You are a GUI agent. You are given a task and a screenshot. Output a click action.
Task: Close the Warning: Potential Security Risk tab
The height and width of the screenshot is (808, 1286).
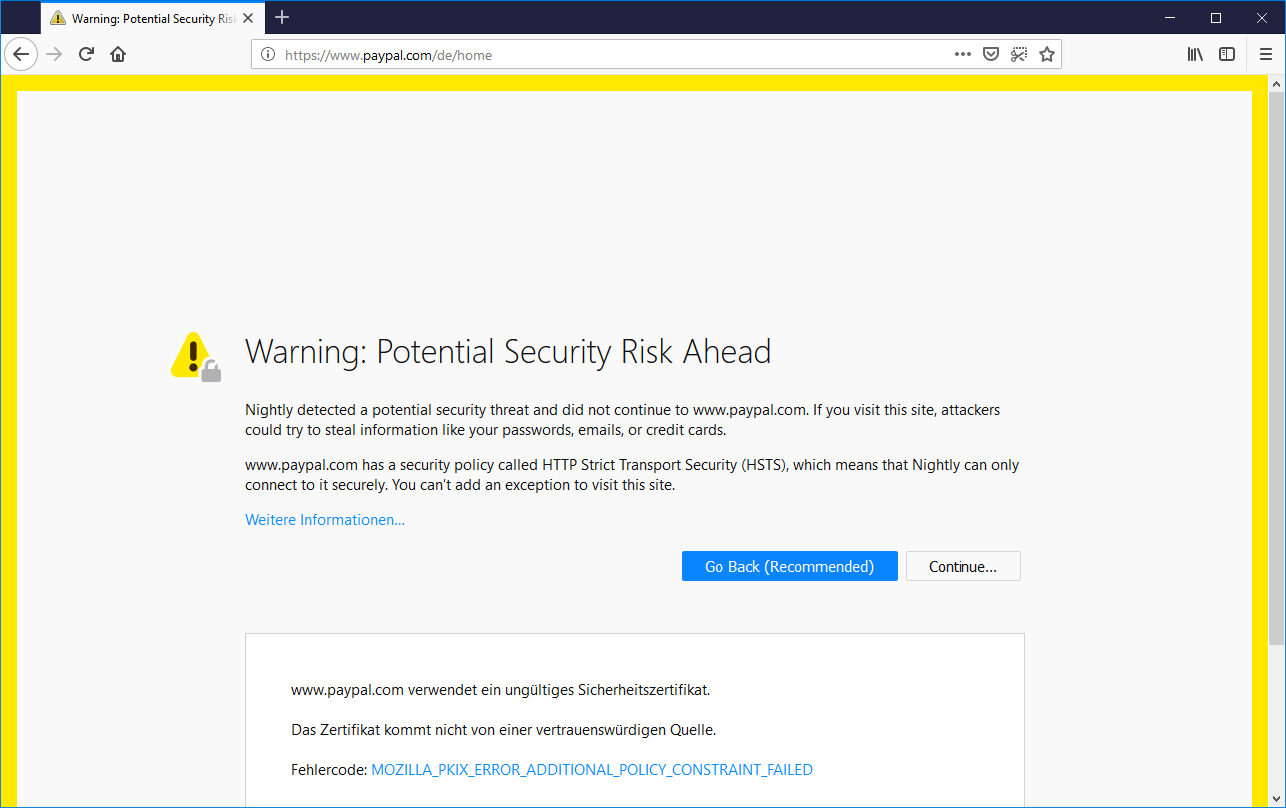(x=248, y=18)
